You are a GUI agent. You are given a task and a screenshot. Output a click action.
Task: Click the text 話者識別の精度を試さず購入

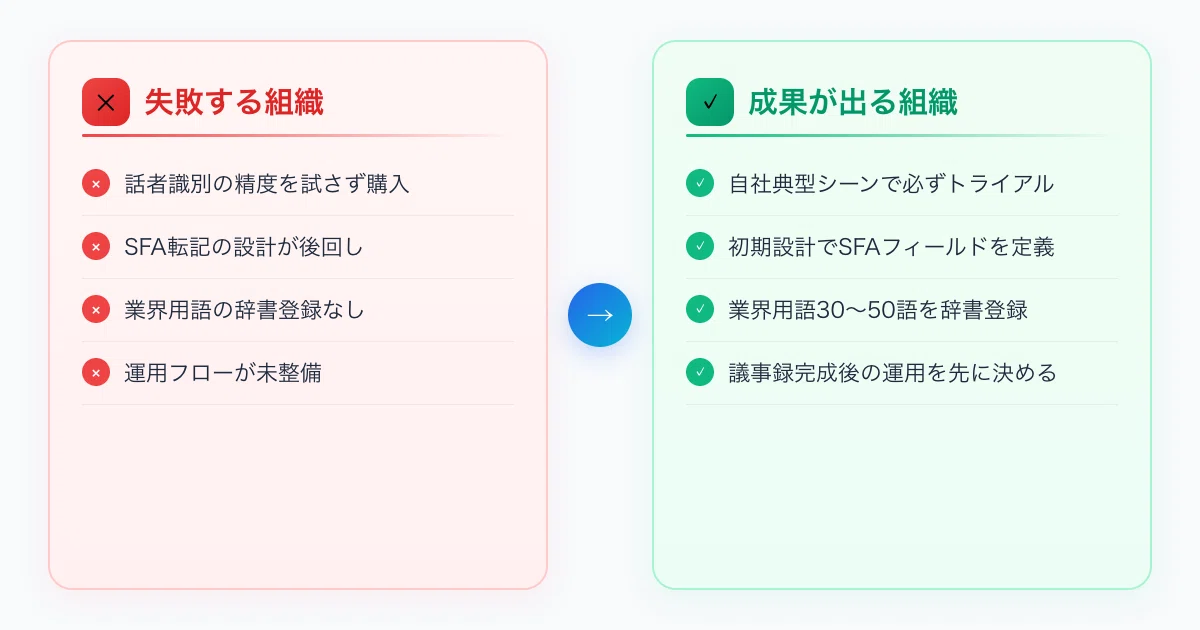point(267,184)
